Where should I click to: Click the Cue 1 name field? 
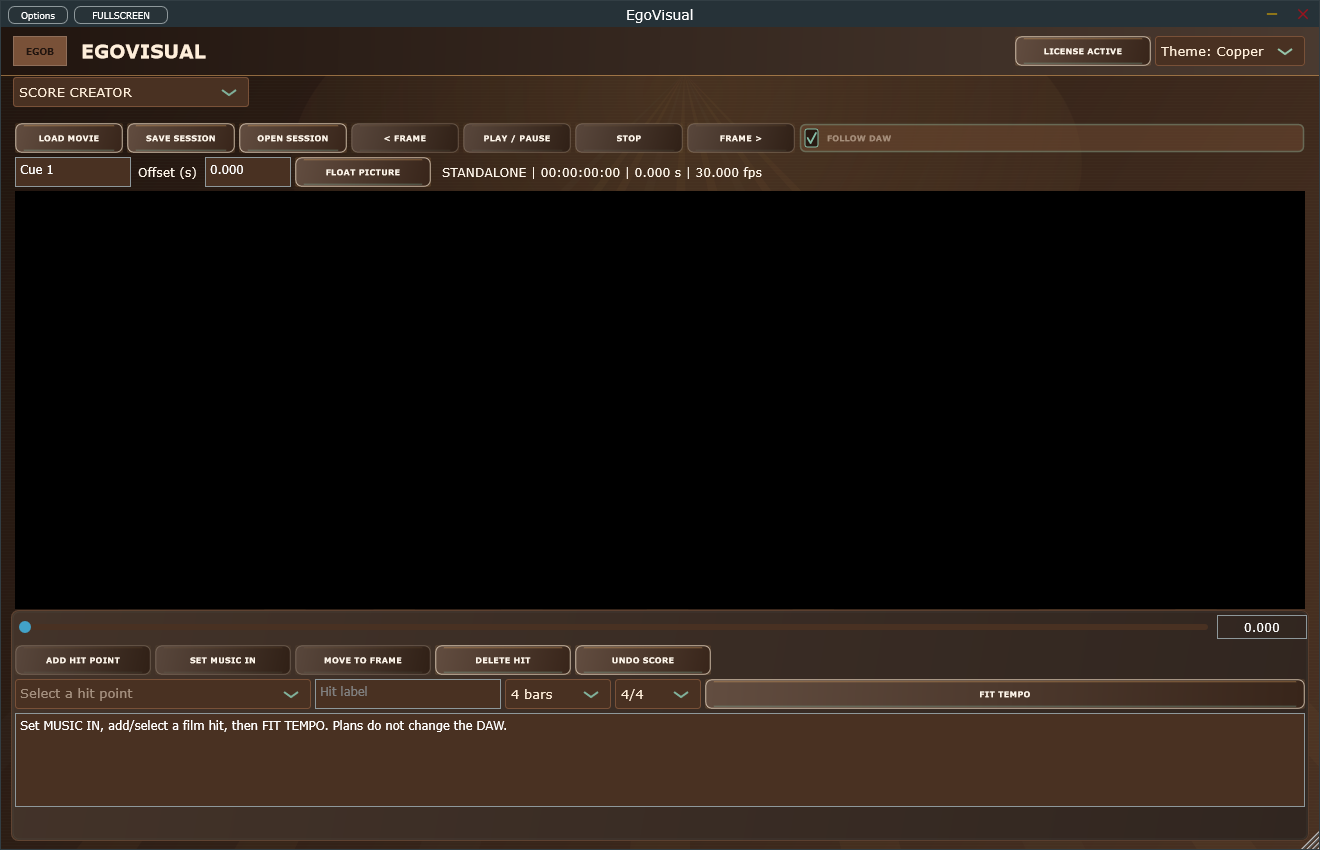pos(73,171)
